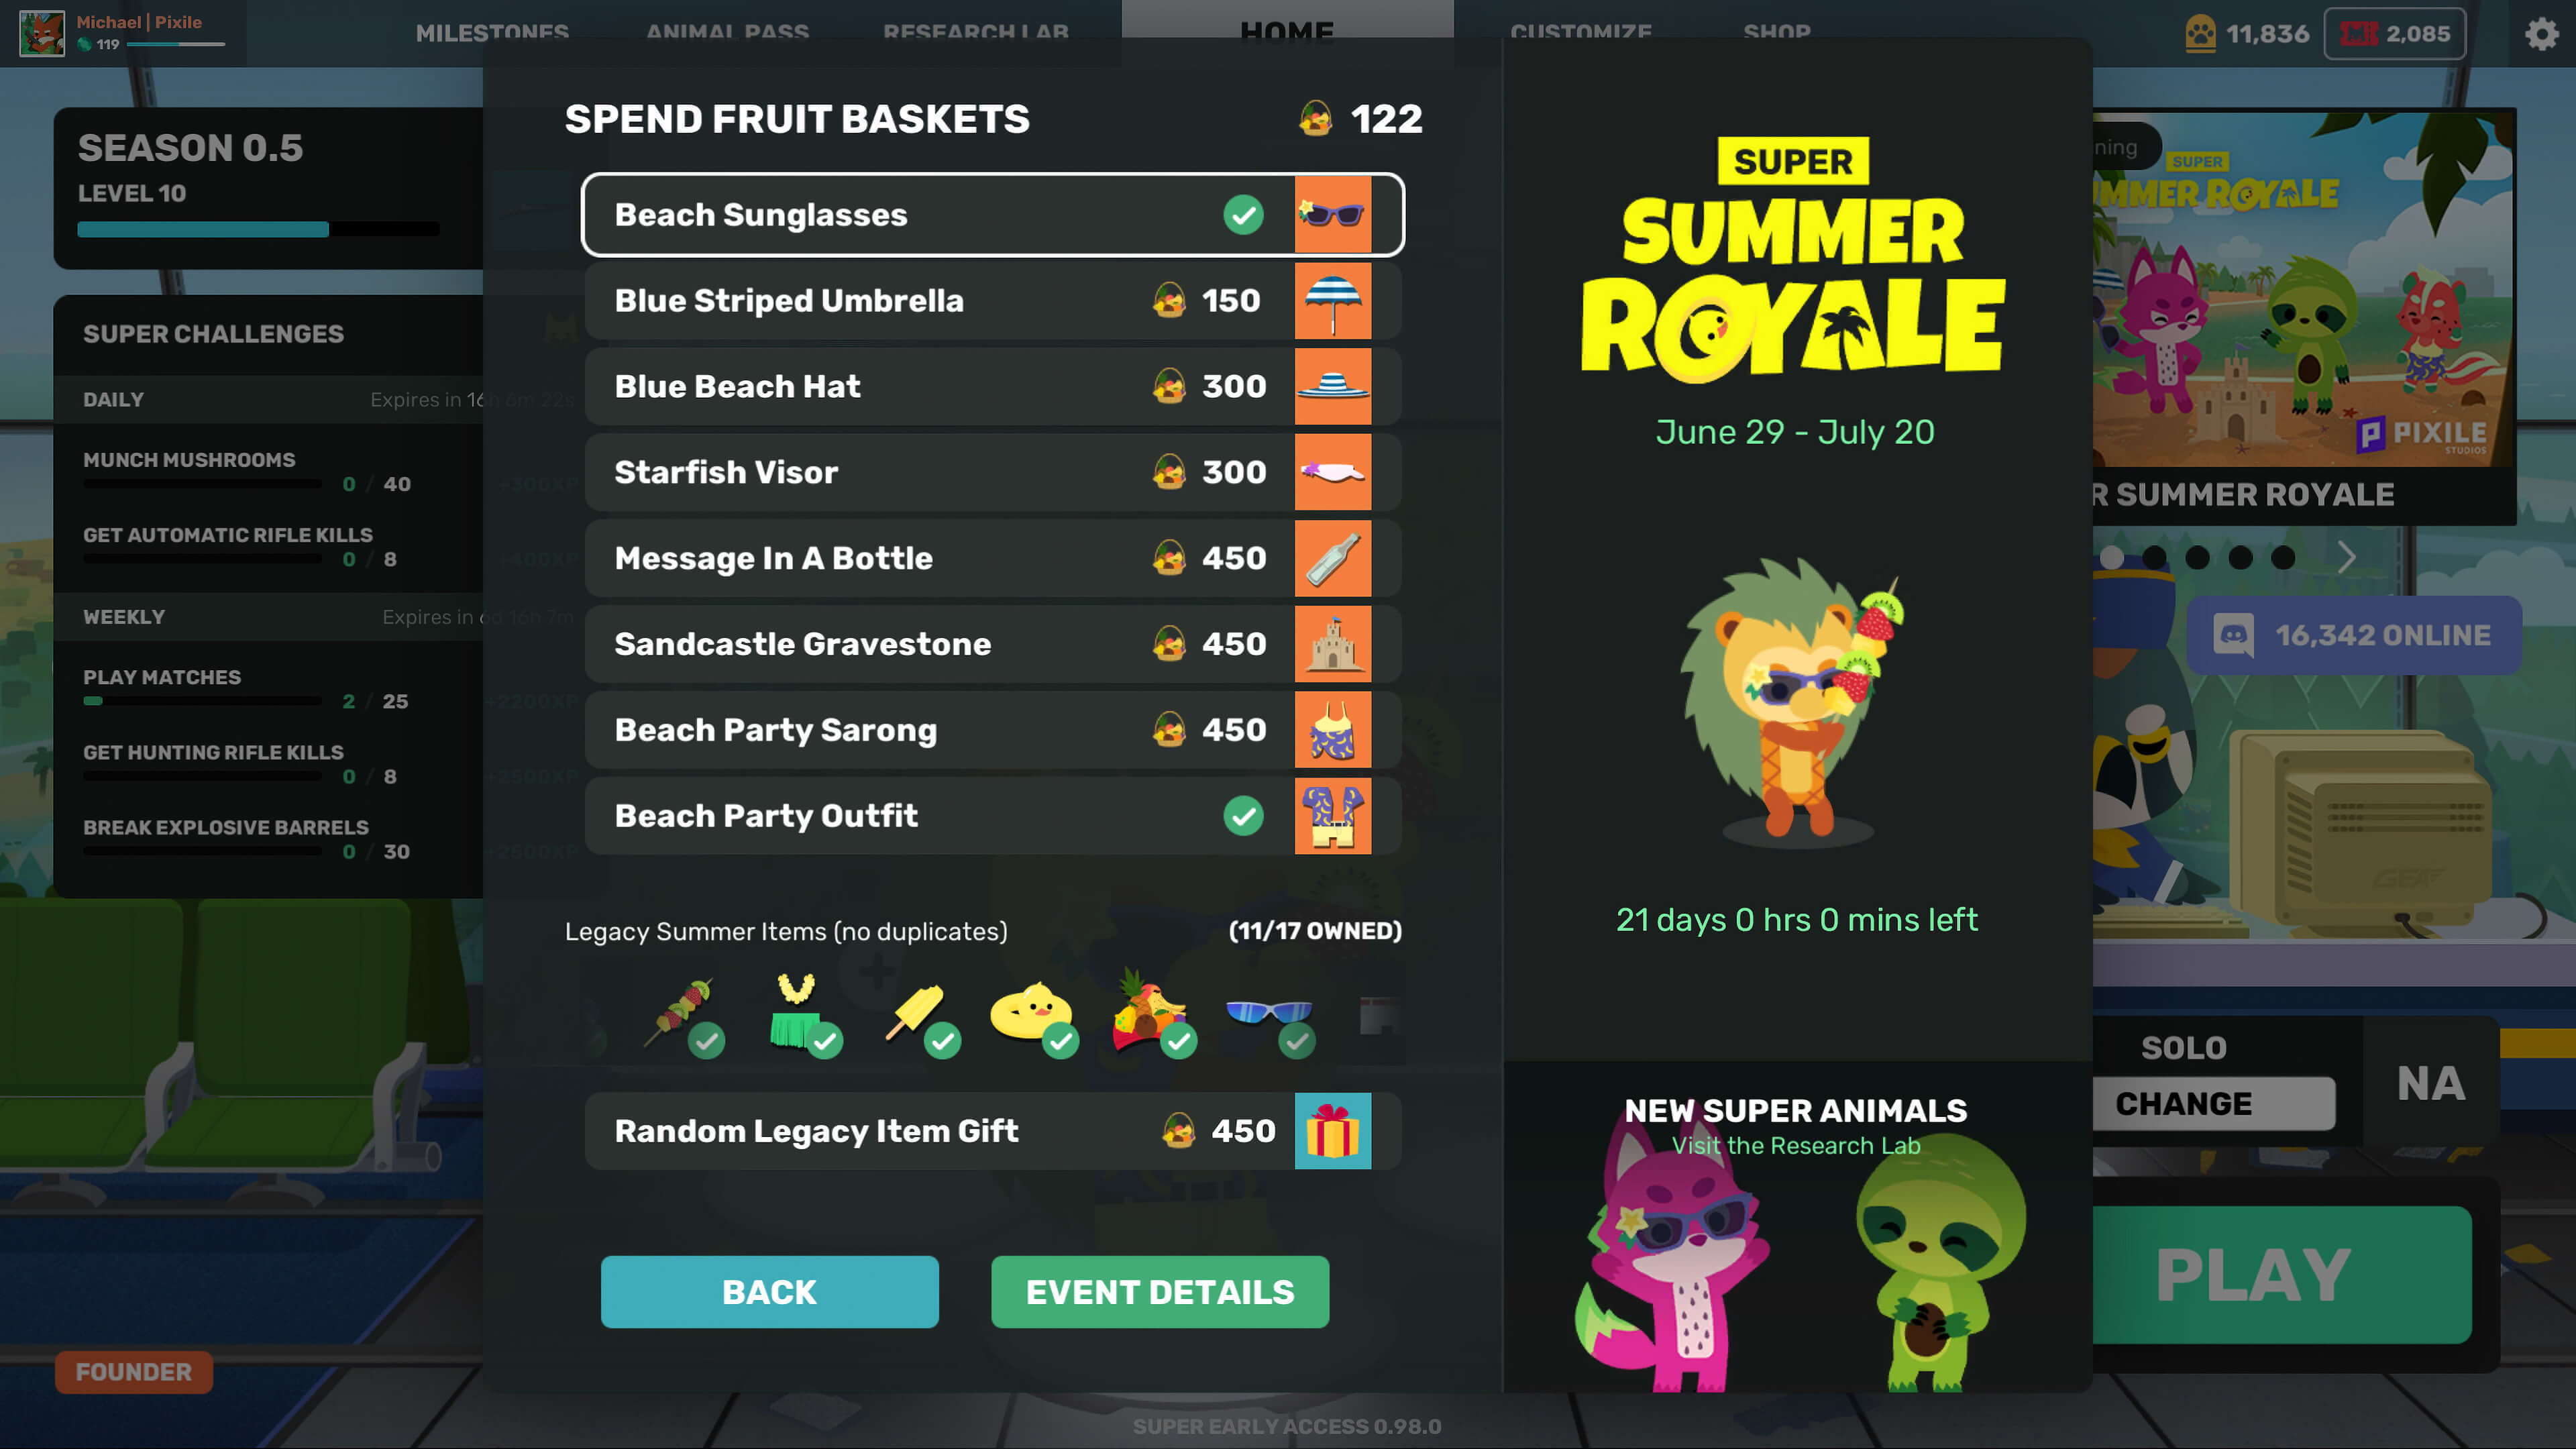Screen dimensions: 2576x1449
Task: Click the Beach Sunglasses owned checkmark
Action: point(1243,215)
